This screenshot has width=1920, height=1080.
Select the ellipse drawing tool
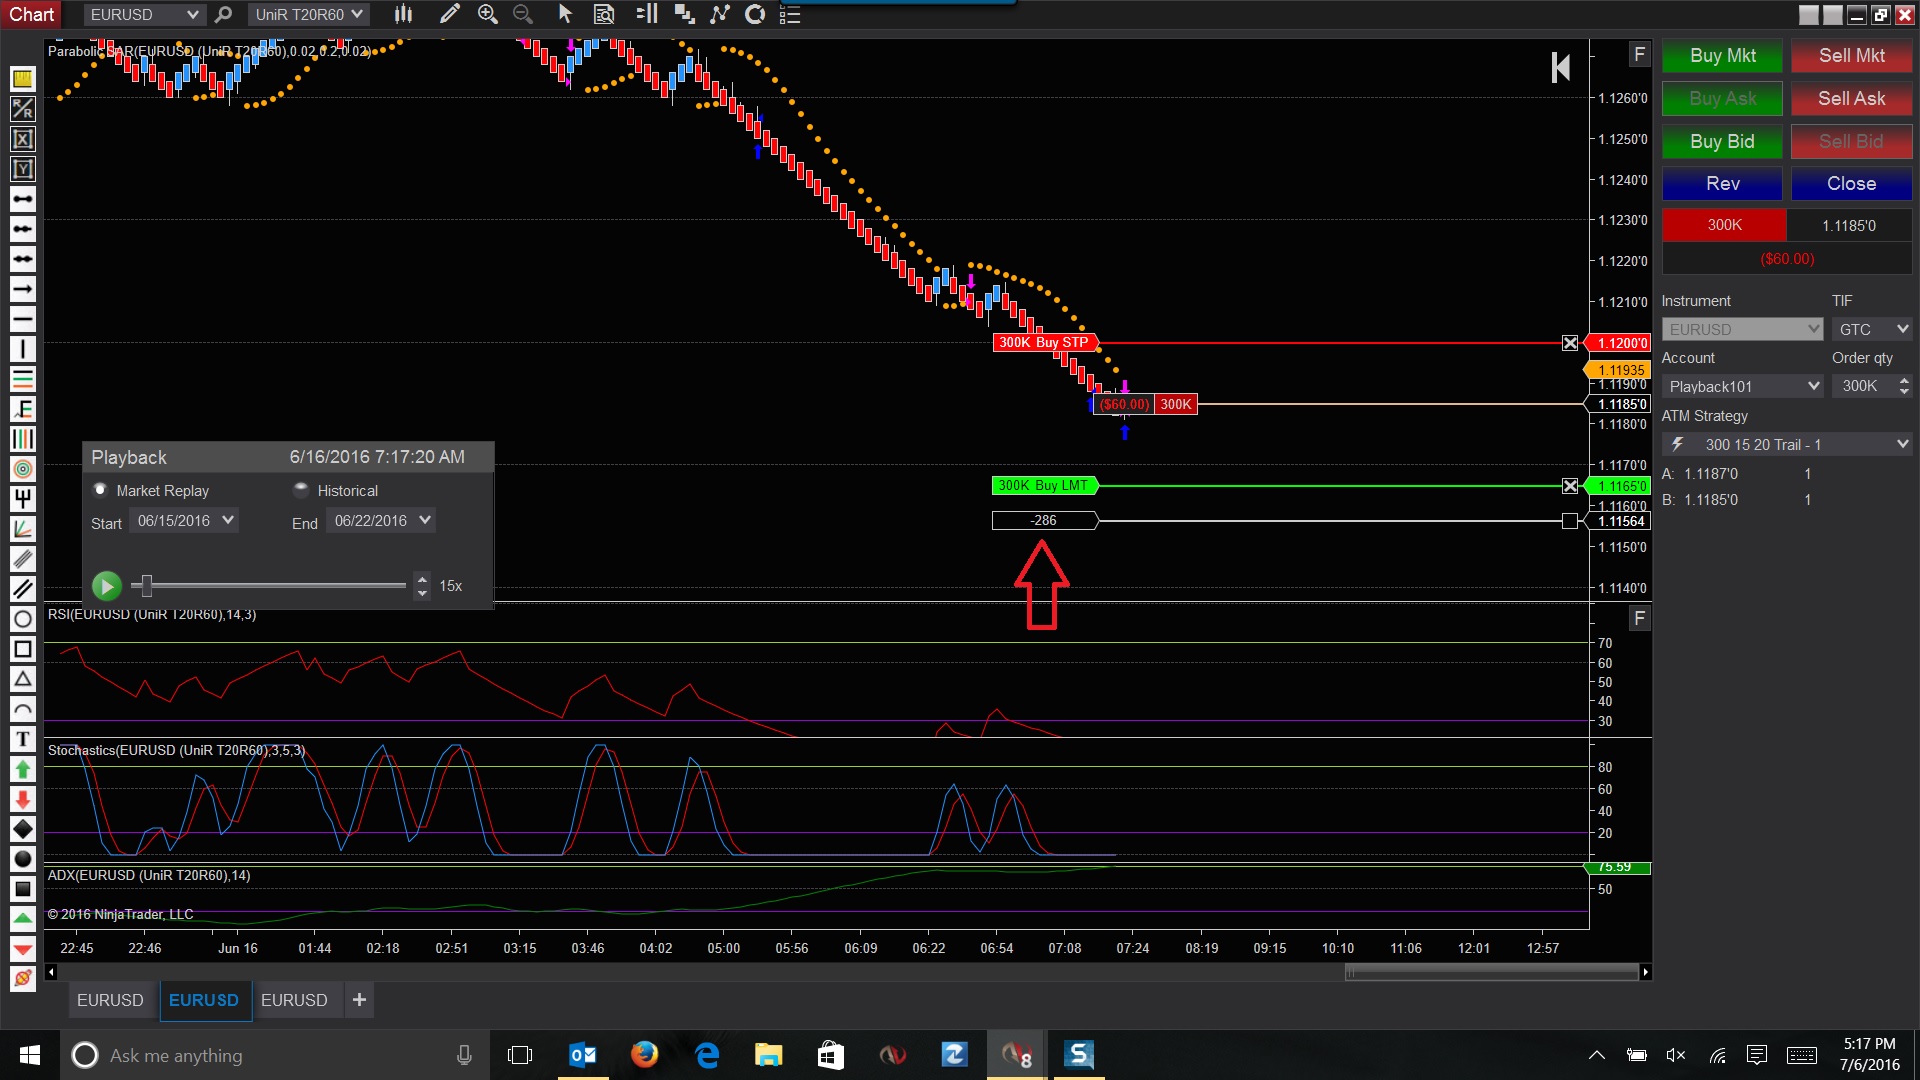click(22, 619)
